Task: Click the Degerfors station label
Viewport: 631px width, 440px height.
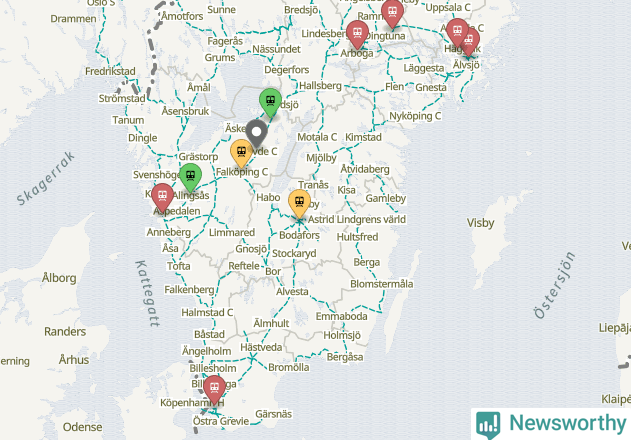Action: click(287, 70)
